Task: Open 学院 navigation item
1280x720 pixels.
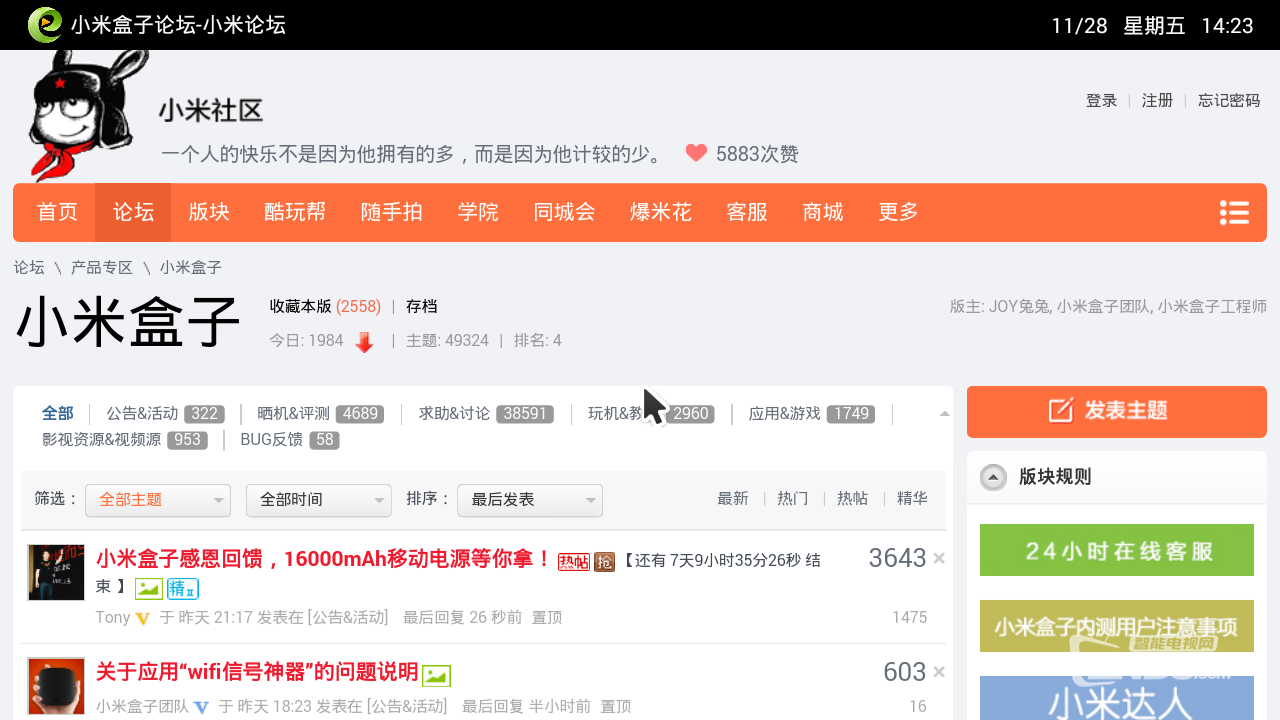Action: coord(478,212)
